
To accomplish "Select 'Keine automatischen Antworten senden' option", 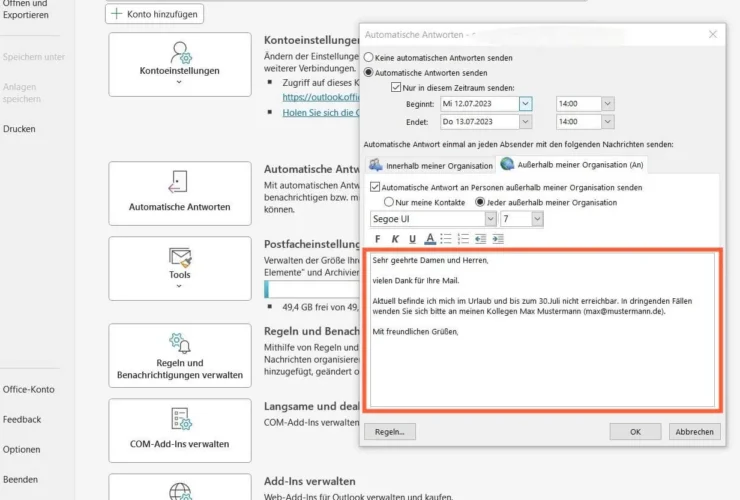I will tap(369, 58).
